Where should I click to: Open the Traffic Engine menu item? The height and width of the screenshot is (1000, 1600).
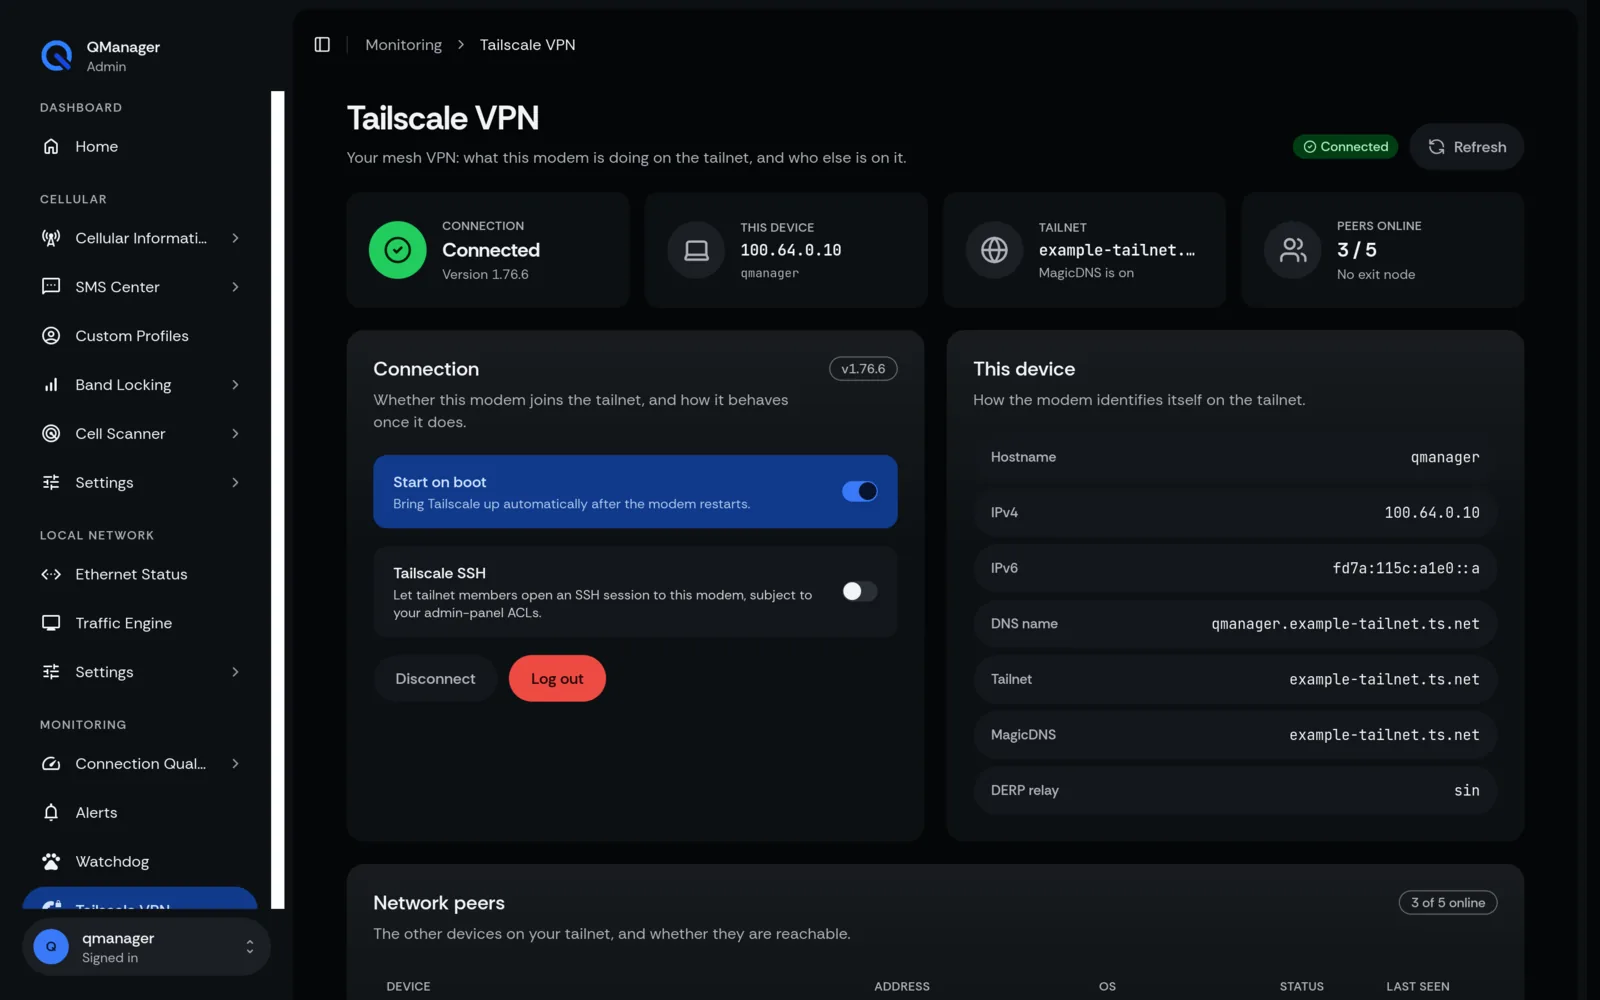140,623
